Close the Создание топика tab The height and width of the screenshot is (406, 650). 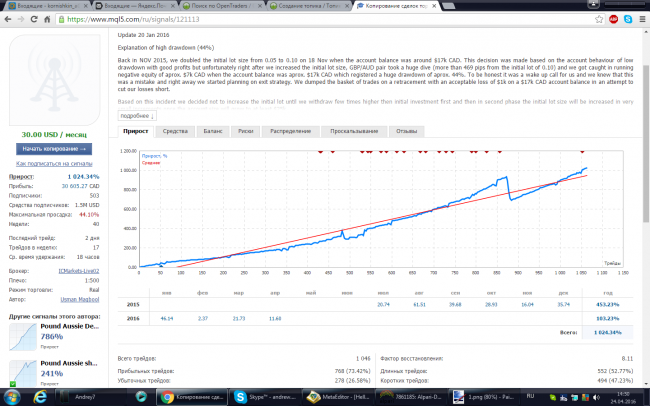[x=347, y=6]
